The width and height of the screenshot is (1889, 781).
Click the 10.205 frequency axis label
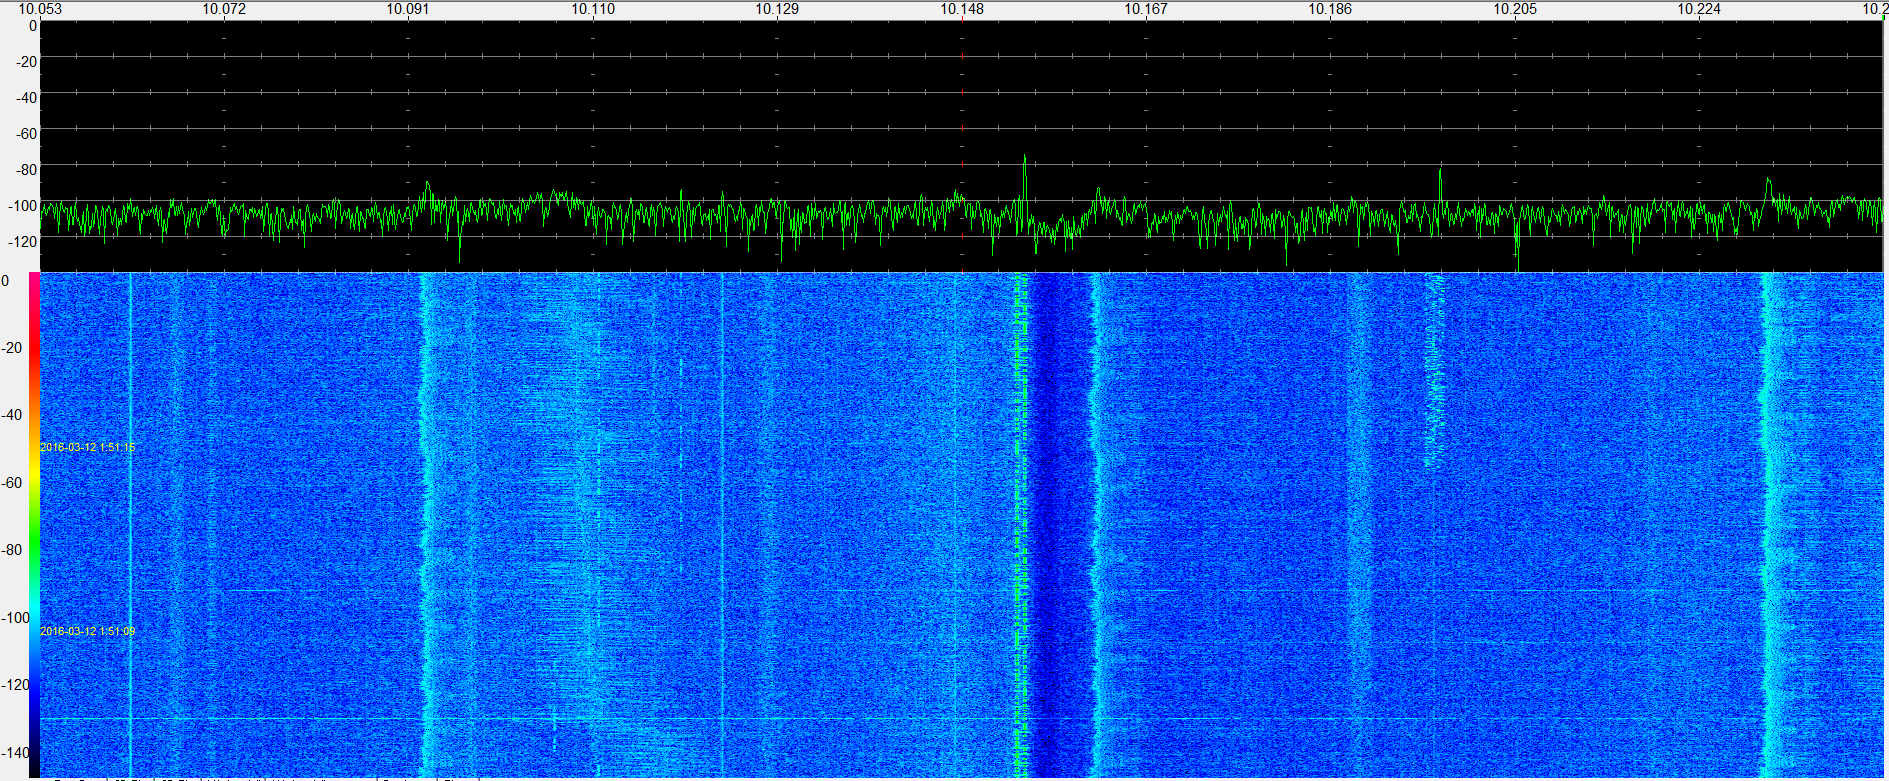1515,9
